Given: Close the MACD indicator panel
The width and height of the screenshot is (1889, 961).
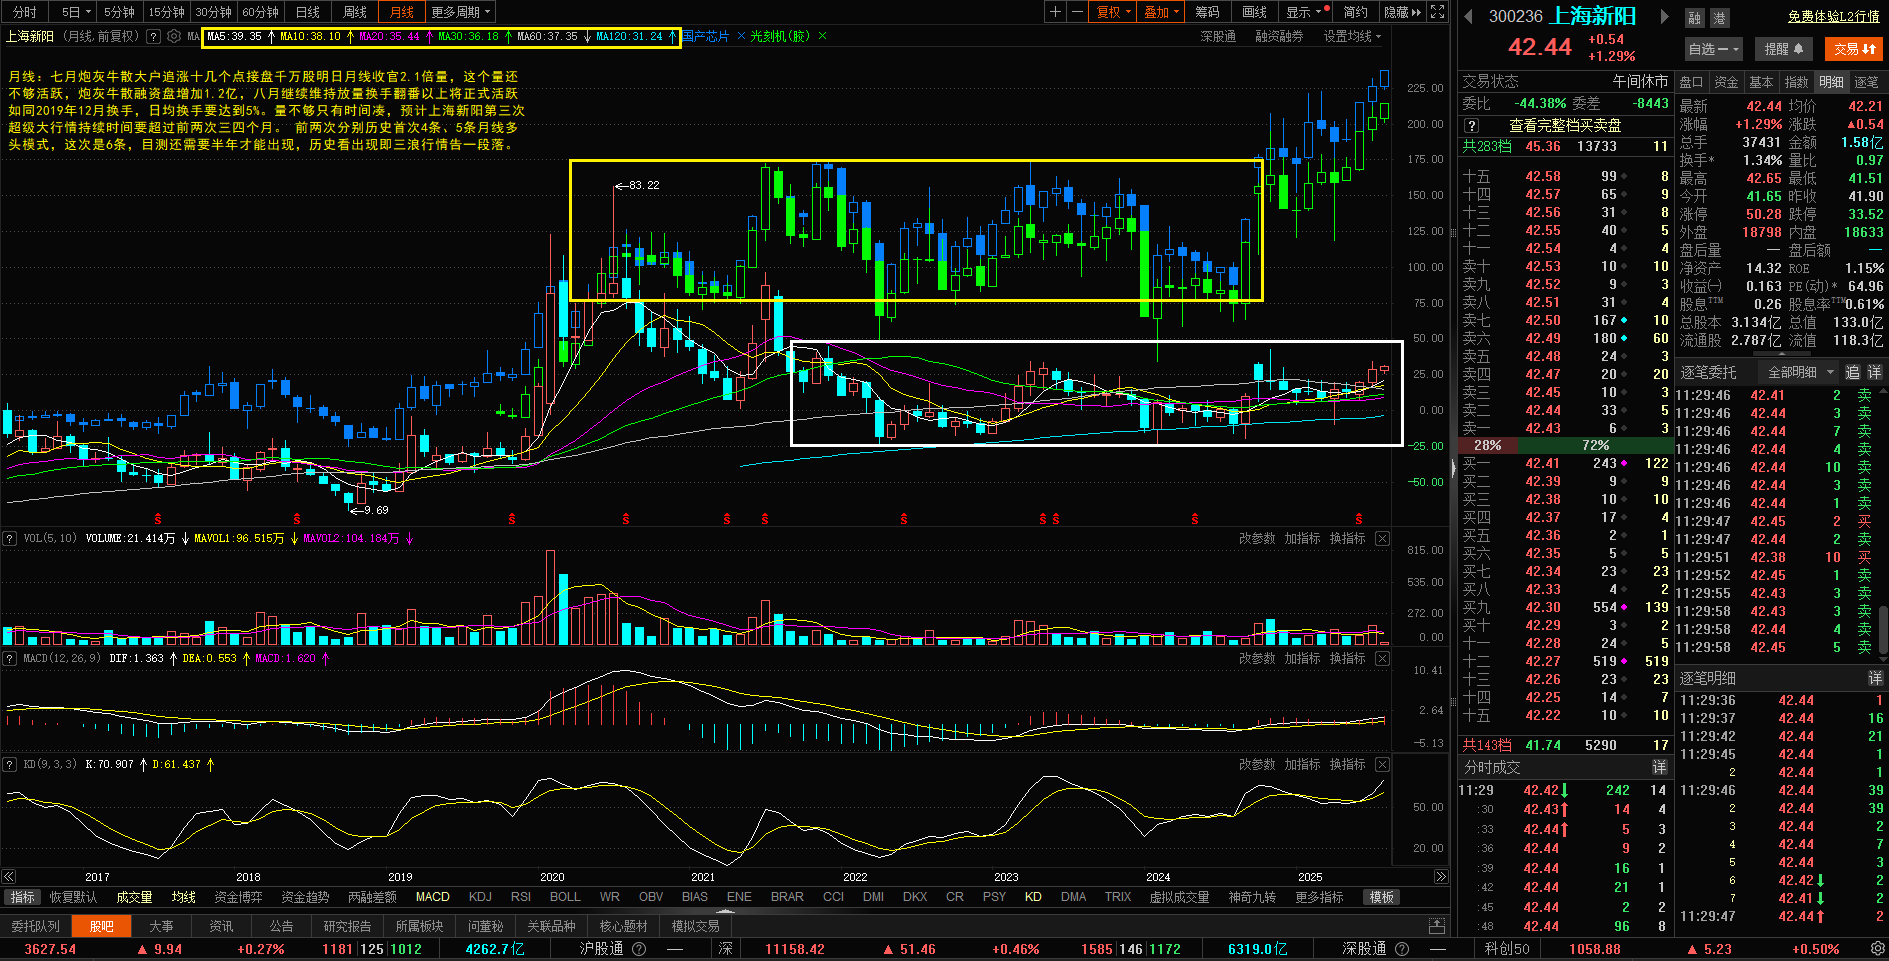Looking at the screenshot, I should coord(1382,658).
